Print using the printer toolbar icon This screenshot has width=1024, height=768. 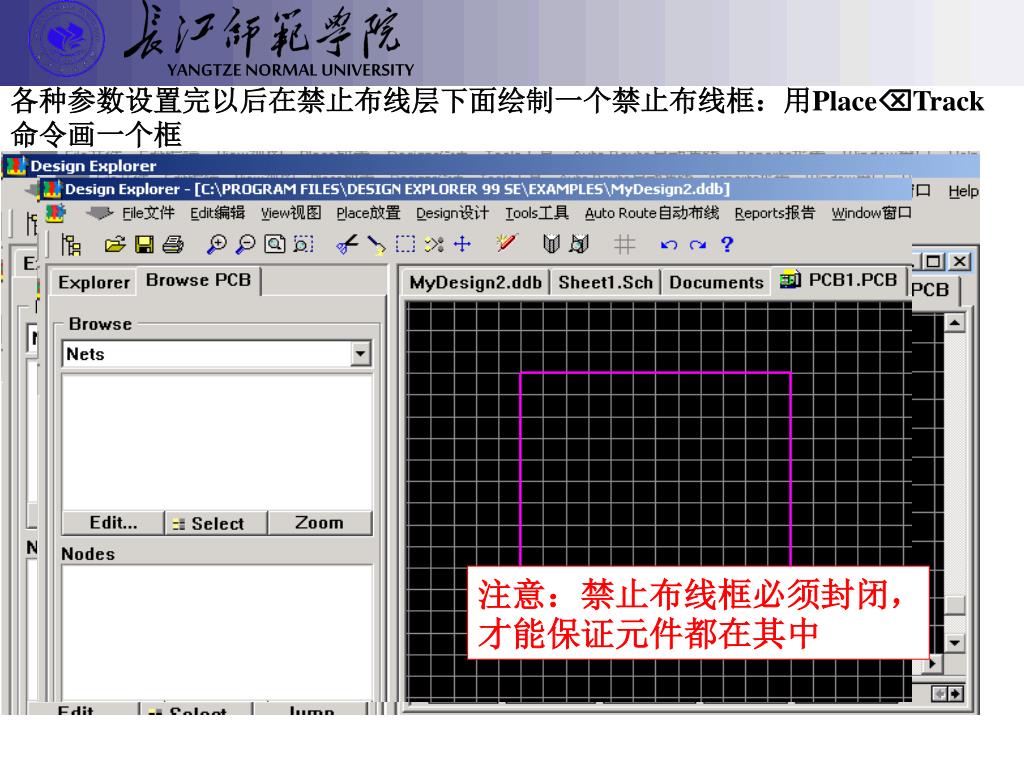(172, 245)
